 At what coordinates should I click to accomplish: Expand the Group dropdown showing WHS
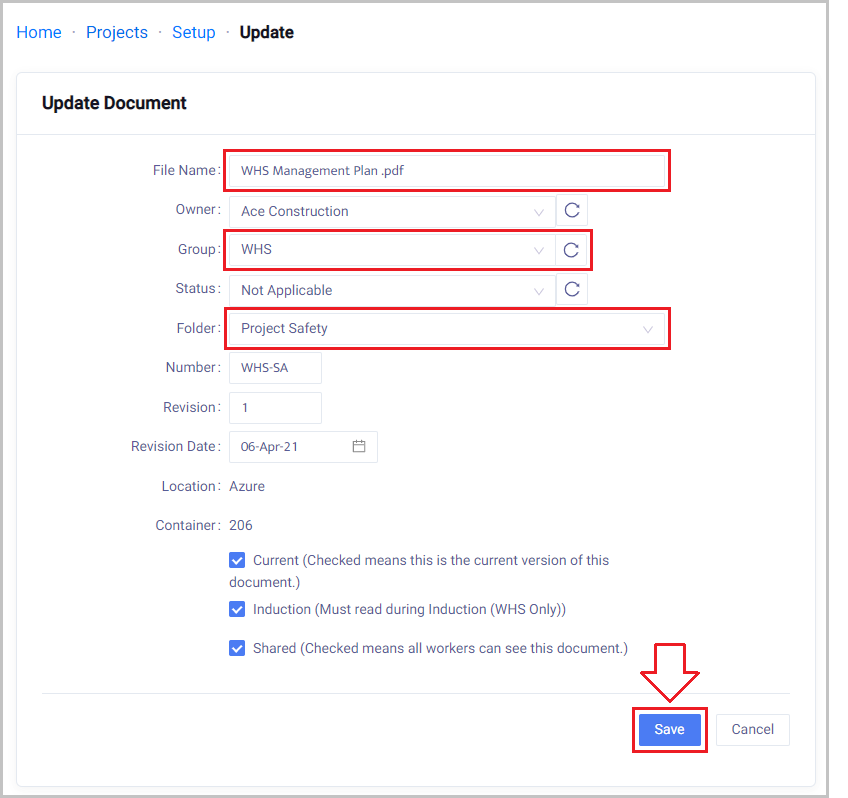392,250
